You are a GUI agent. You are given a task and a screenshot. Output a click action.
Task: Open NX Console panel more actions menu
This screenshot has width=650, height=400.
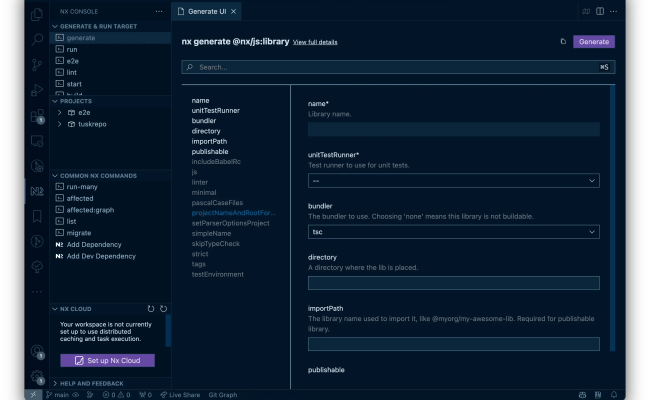(x=159, y=12)
